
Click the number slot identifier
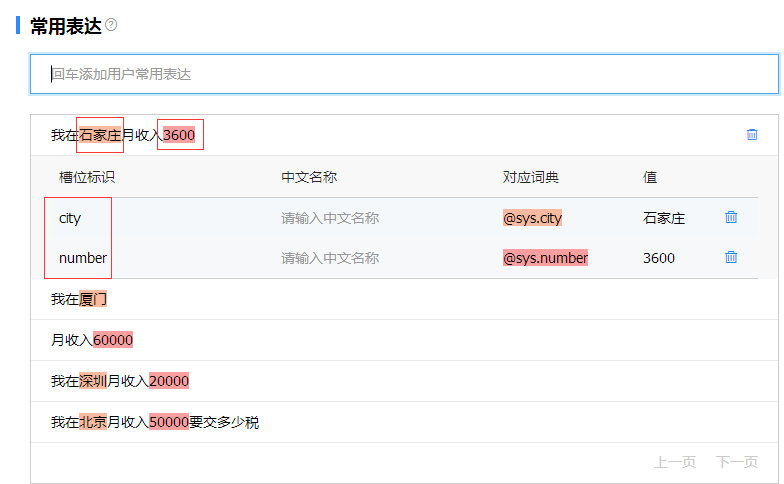pyautogui.click(x=83, y=258)
